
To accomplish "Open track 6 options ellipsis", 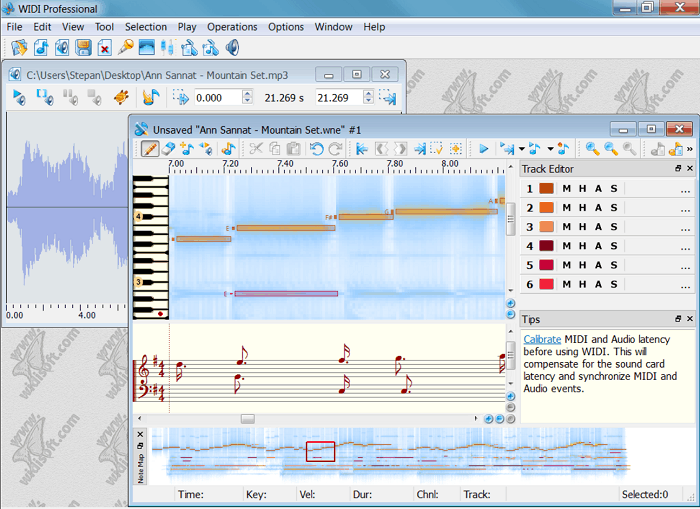I will click(x=685, y=286).
